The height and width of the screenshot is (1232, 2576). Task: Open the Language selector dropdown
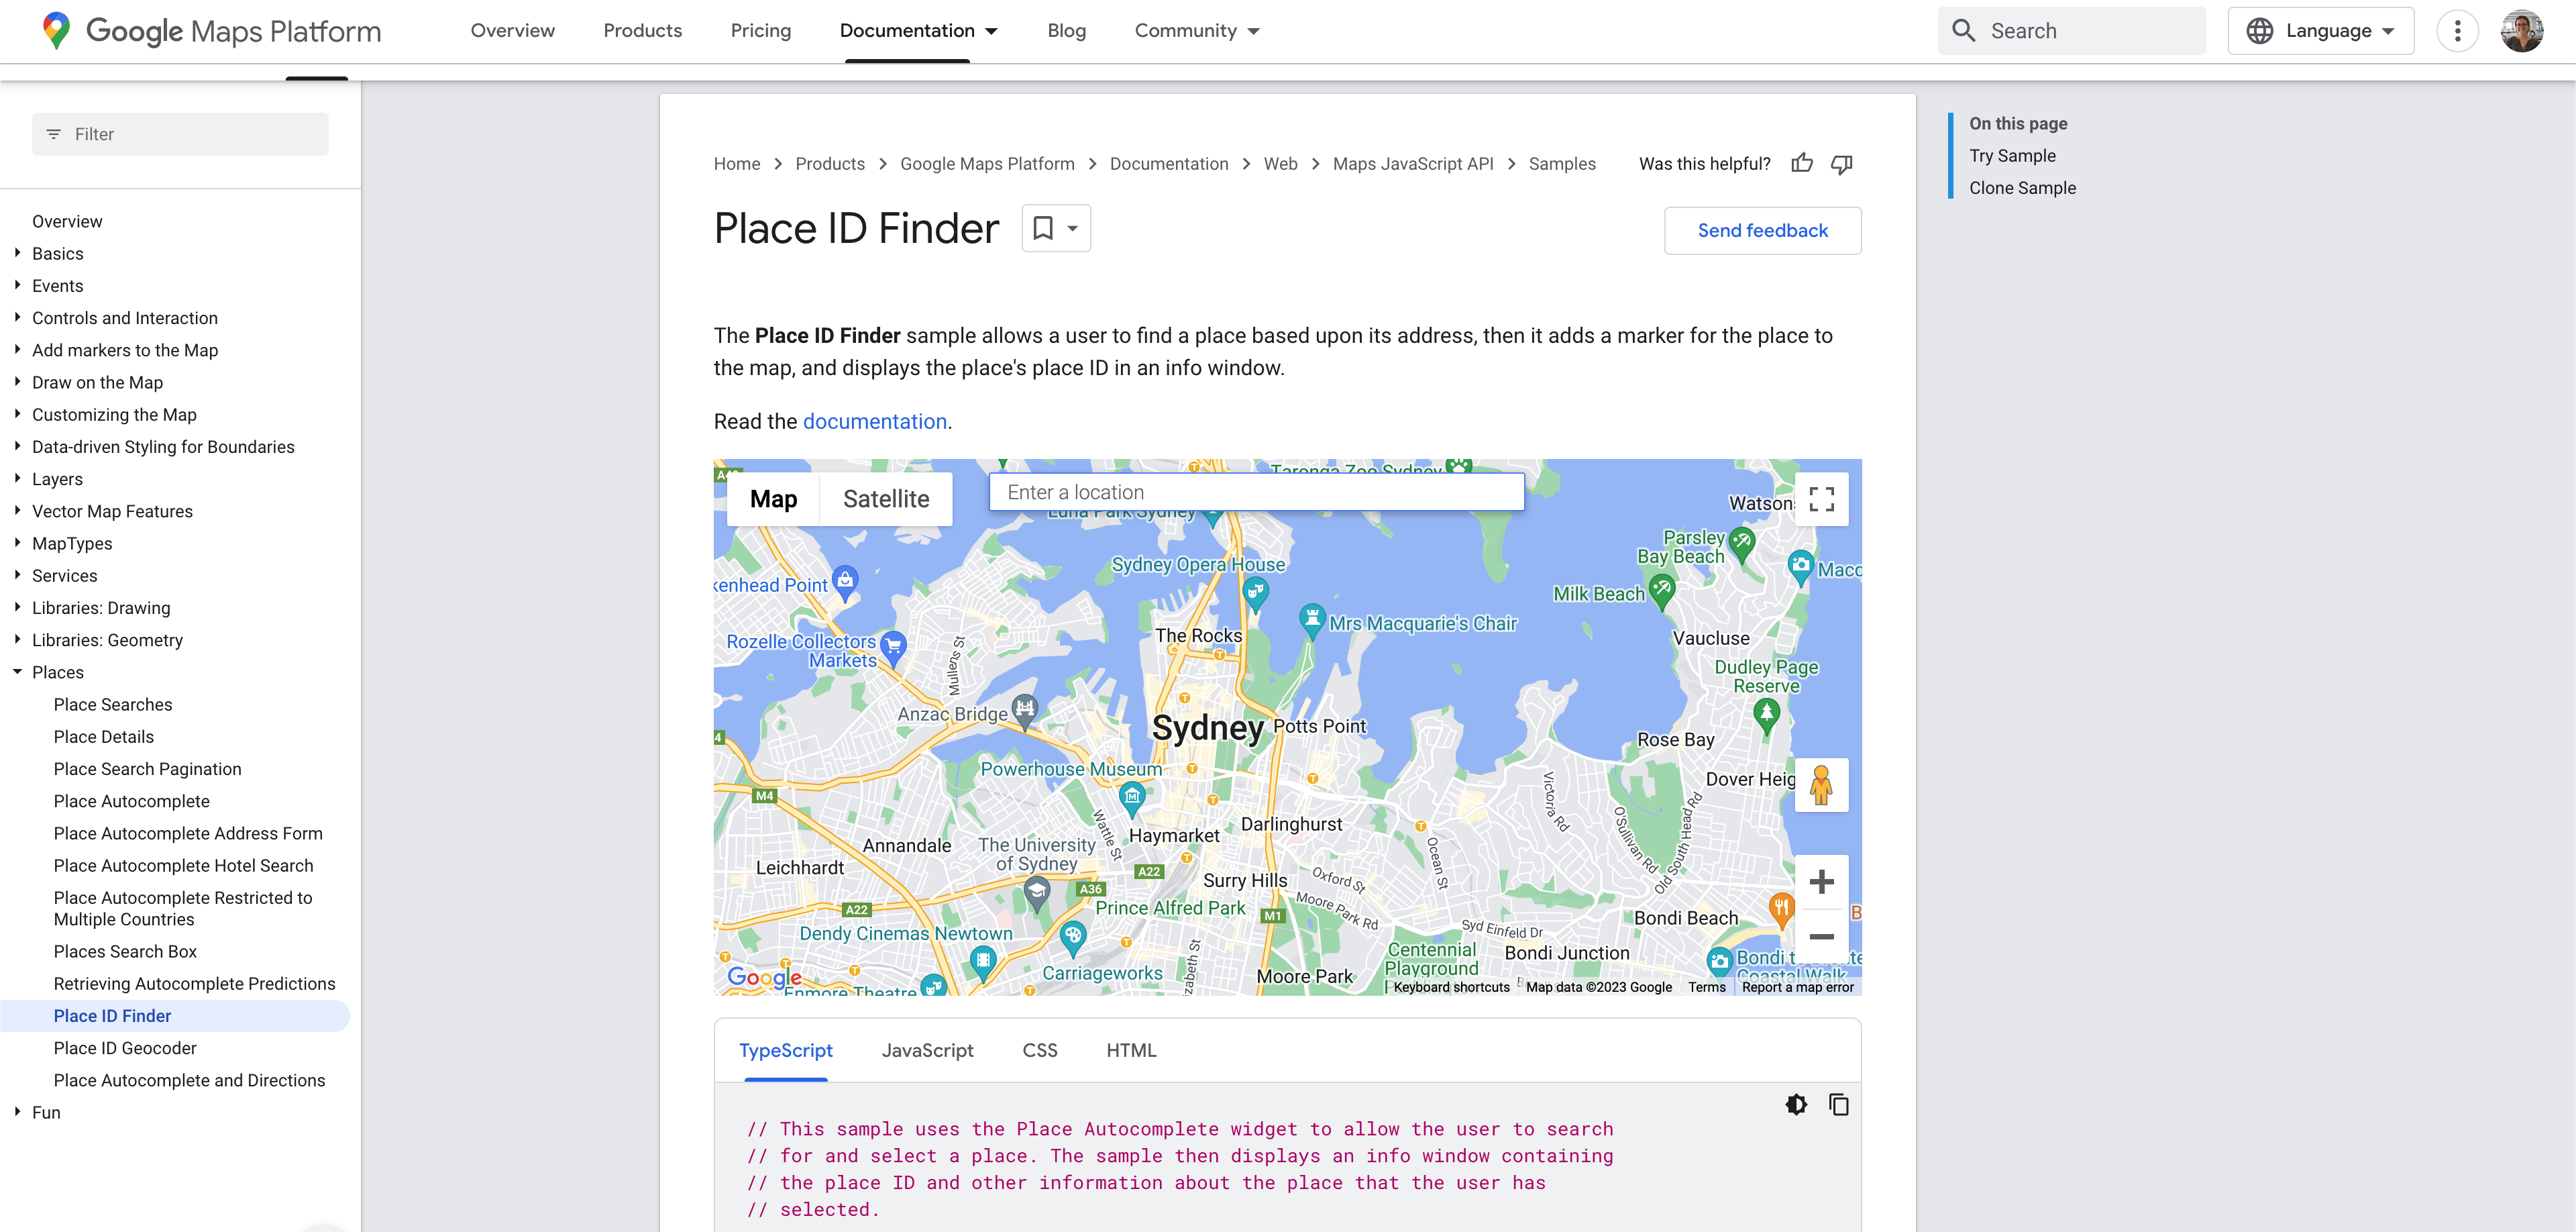(x=2320, y=31)
